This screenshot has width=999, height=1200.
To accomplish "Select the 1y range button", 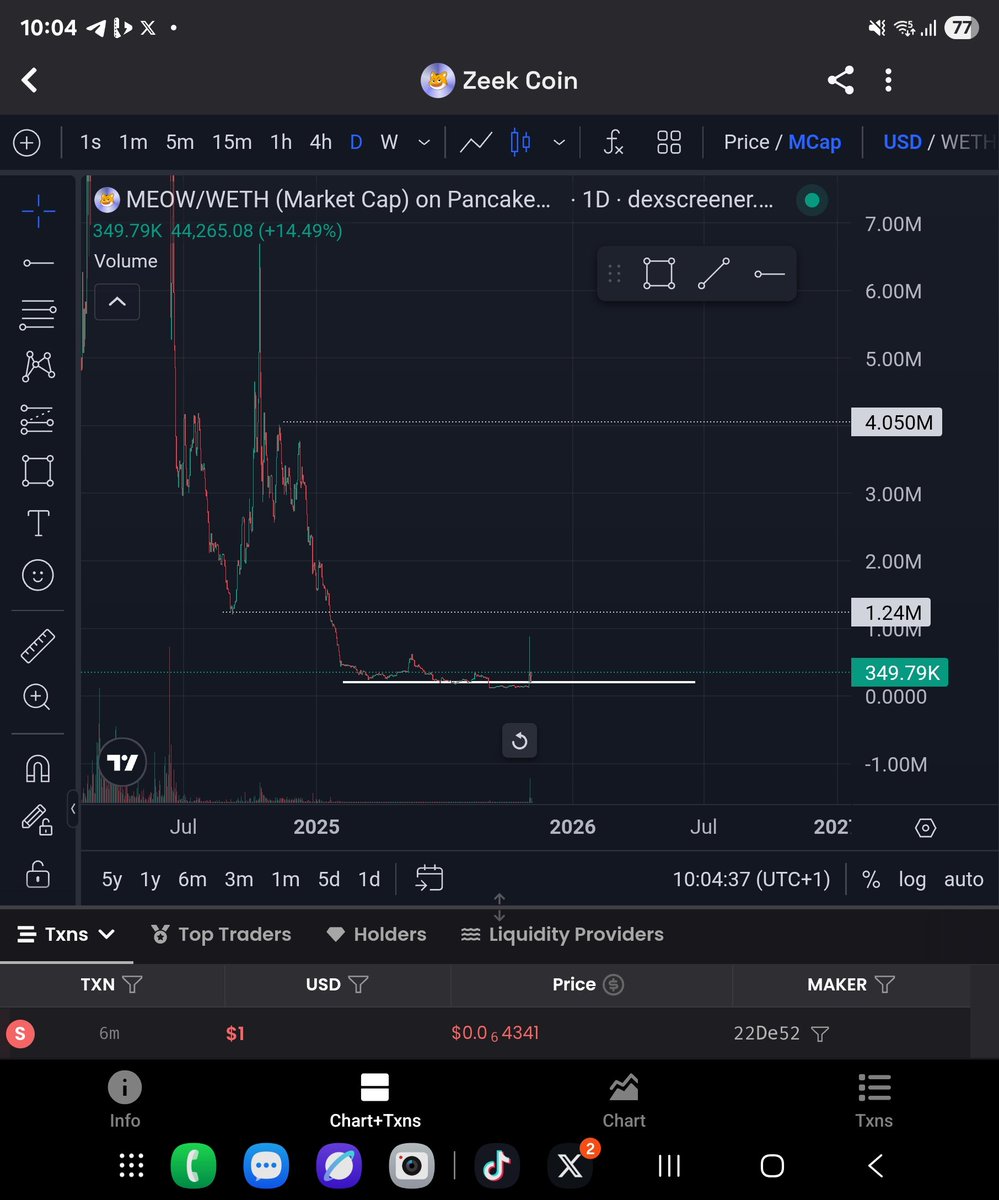I will click(149, 879).
